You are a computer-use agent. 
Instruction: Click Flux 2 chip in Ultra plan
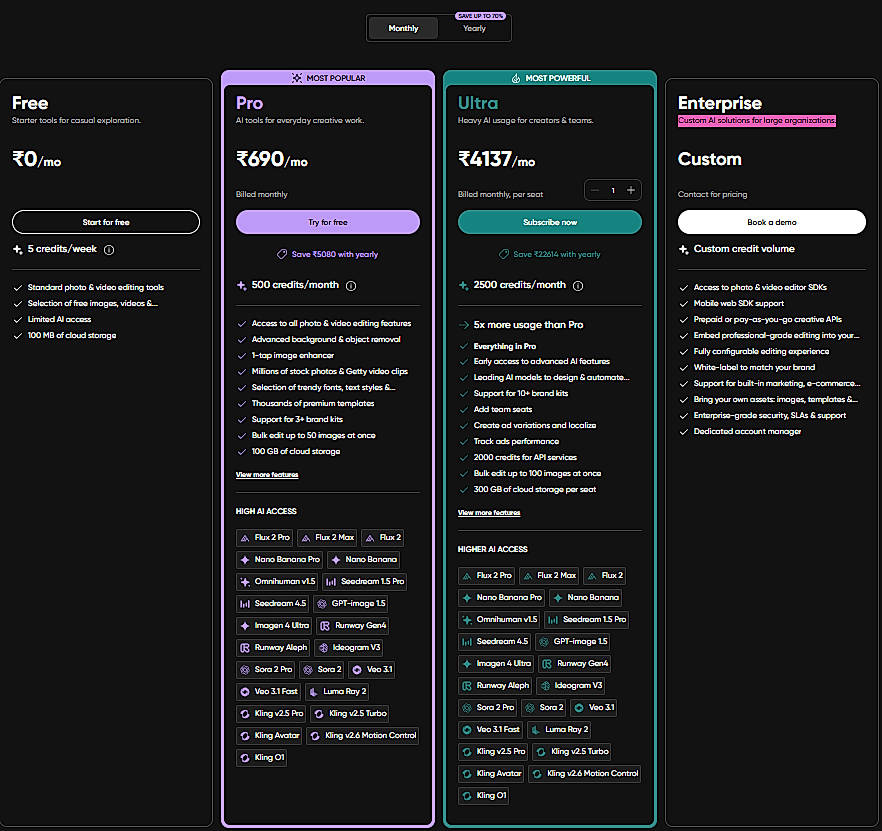point(605,576)
